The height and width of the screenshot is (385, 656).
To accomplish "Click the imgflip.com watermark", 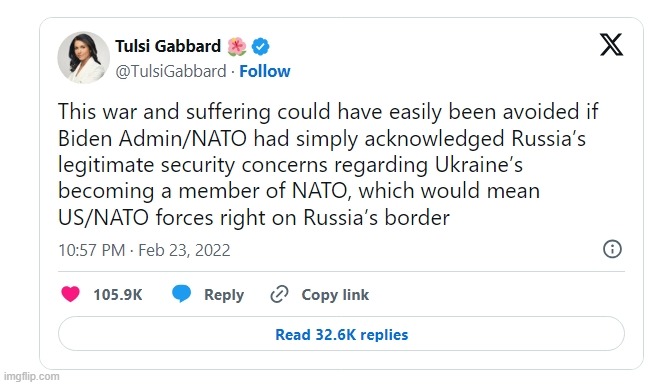I will [x=31, y=377].
